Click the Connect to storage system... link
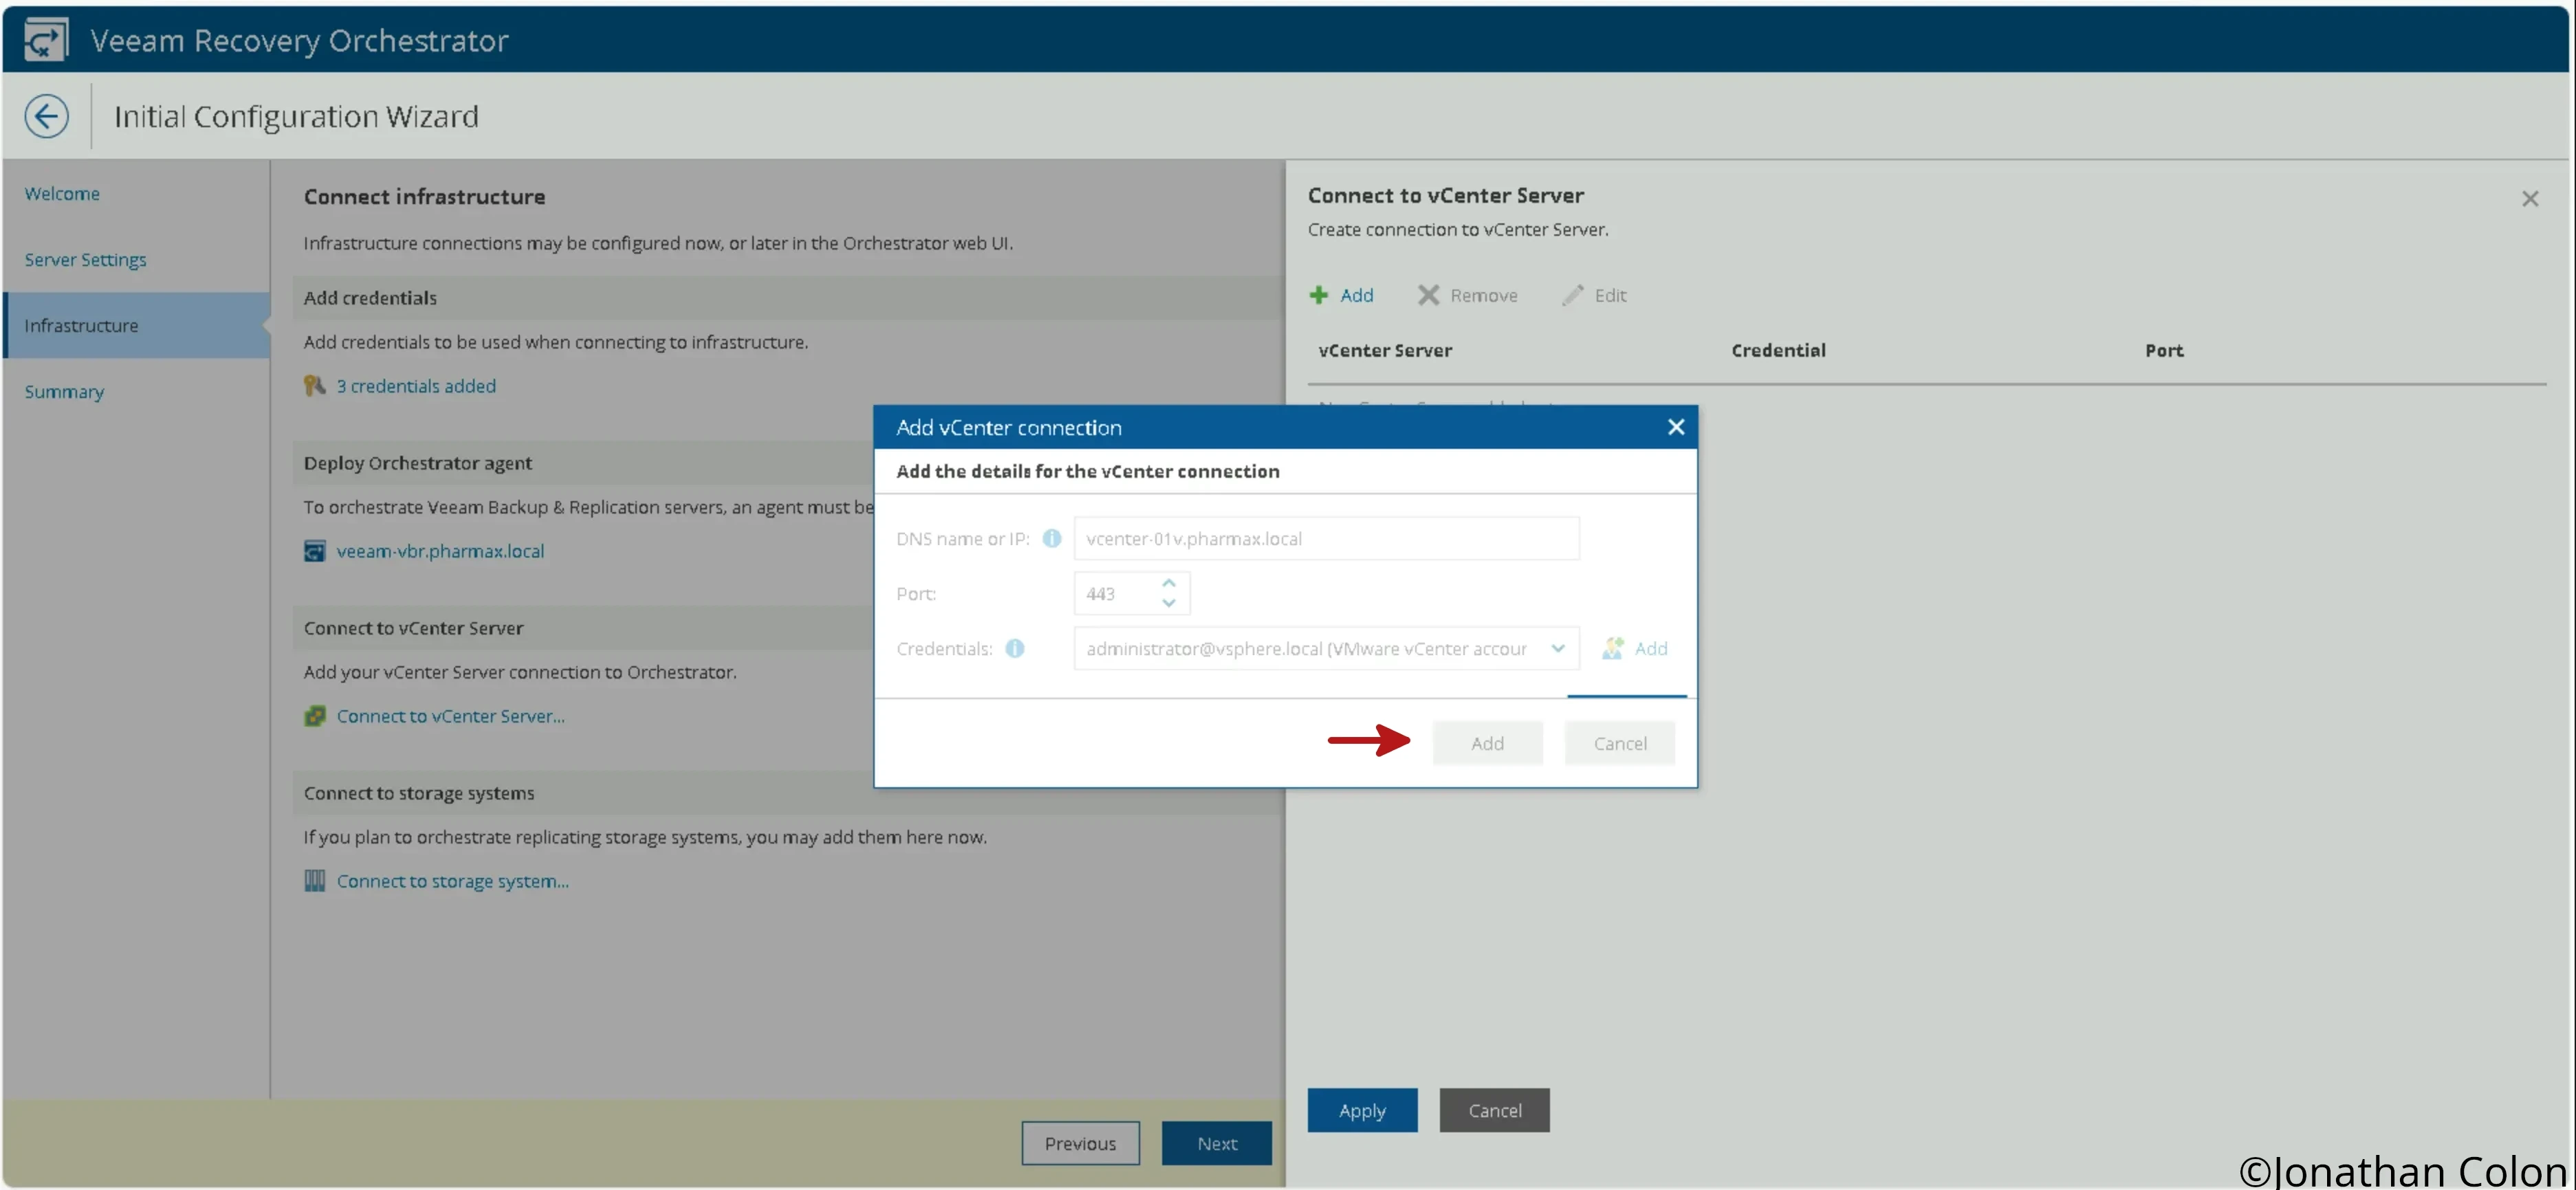This screenshot has width=2576, height=1190. [452, 881]
